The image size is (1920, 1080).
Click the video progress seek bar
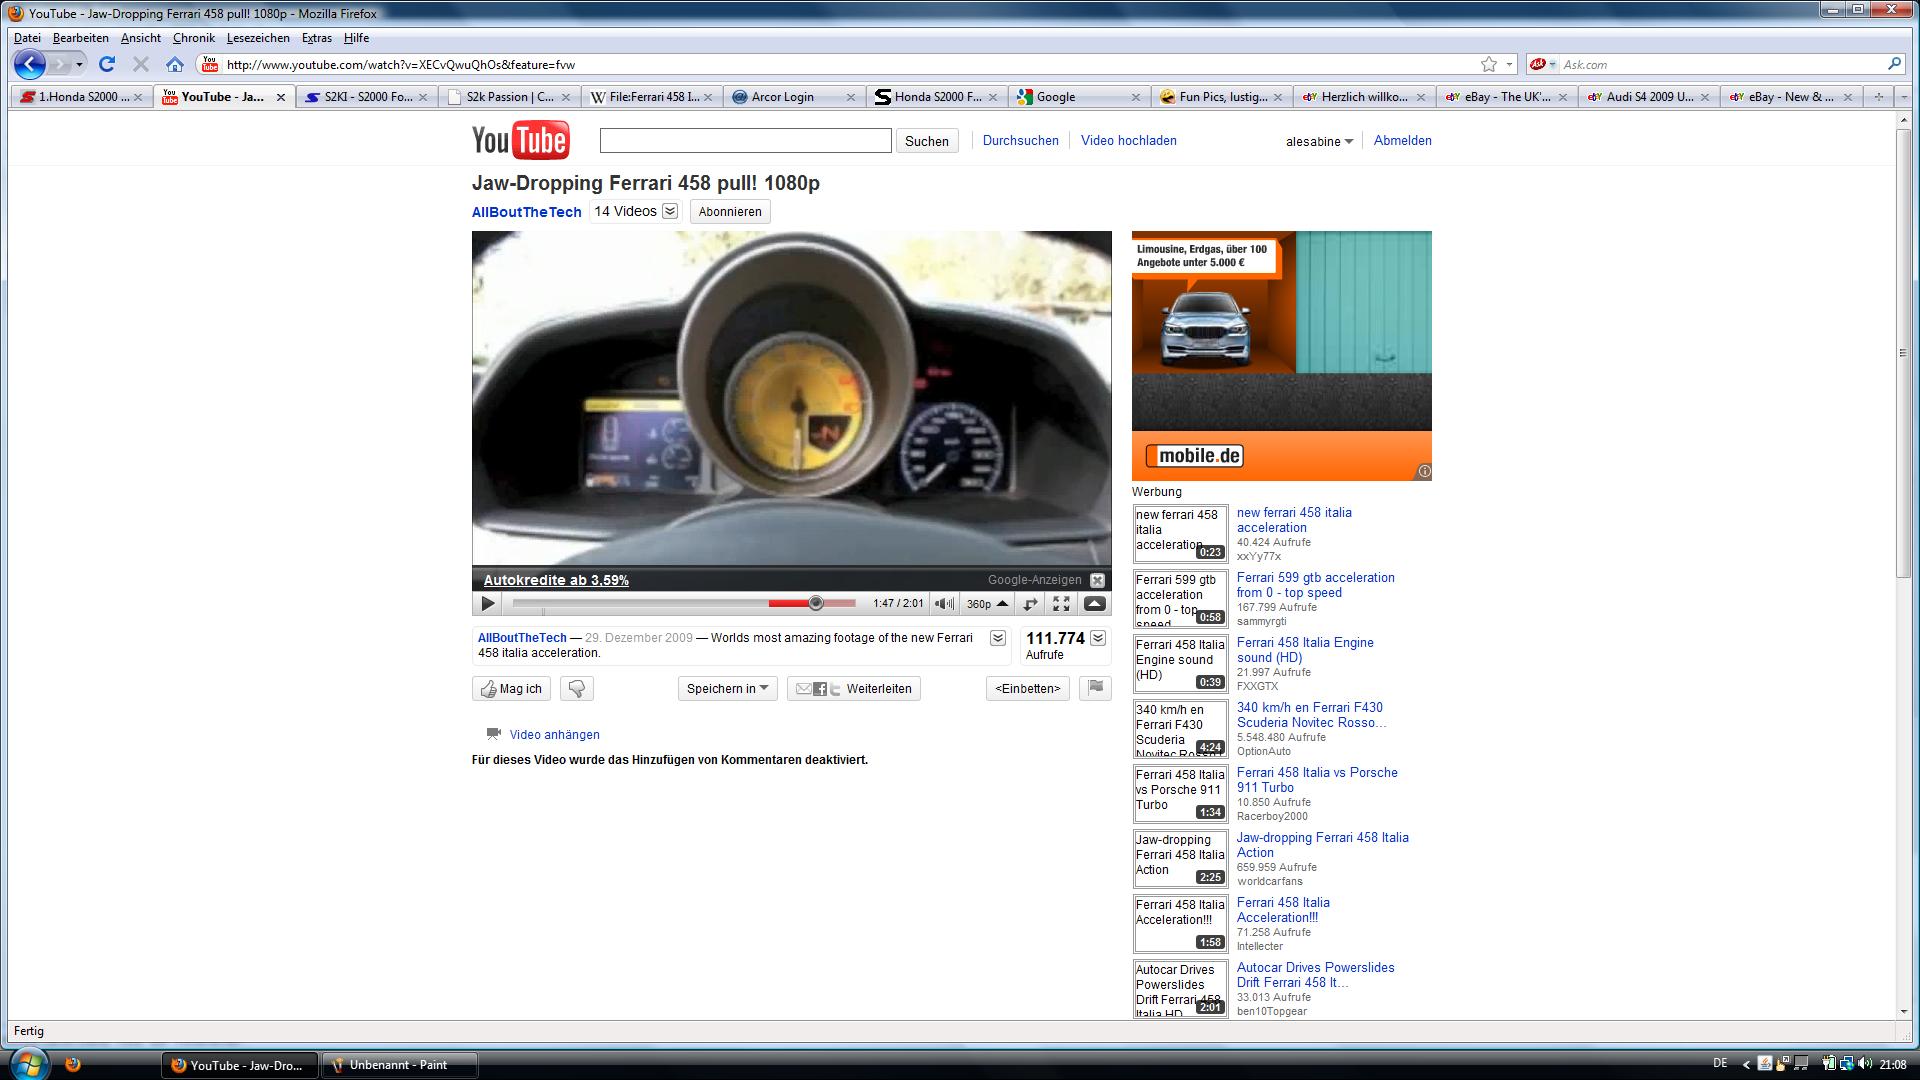[x=660, y=603]
